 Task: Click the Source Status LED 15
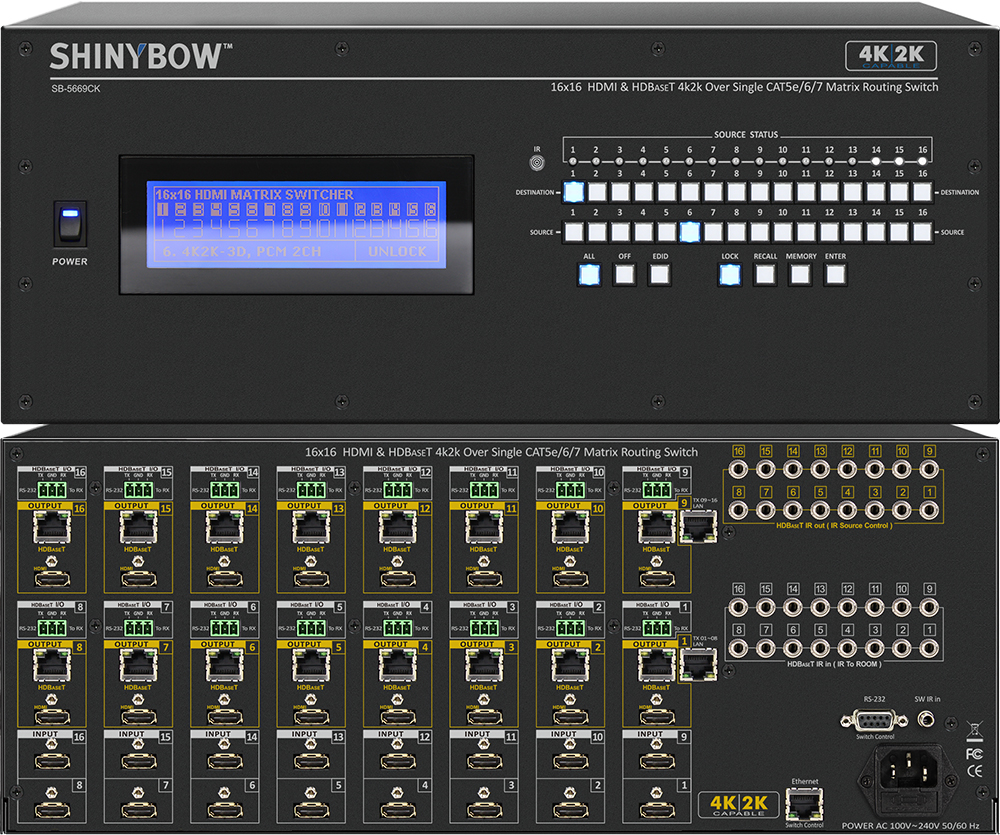899,161
